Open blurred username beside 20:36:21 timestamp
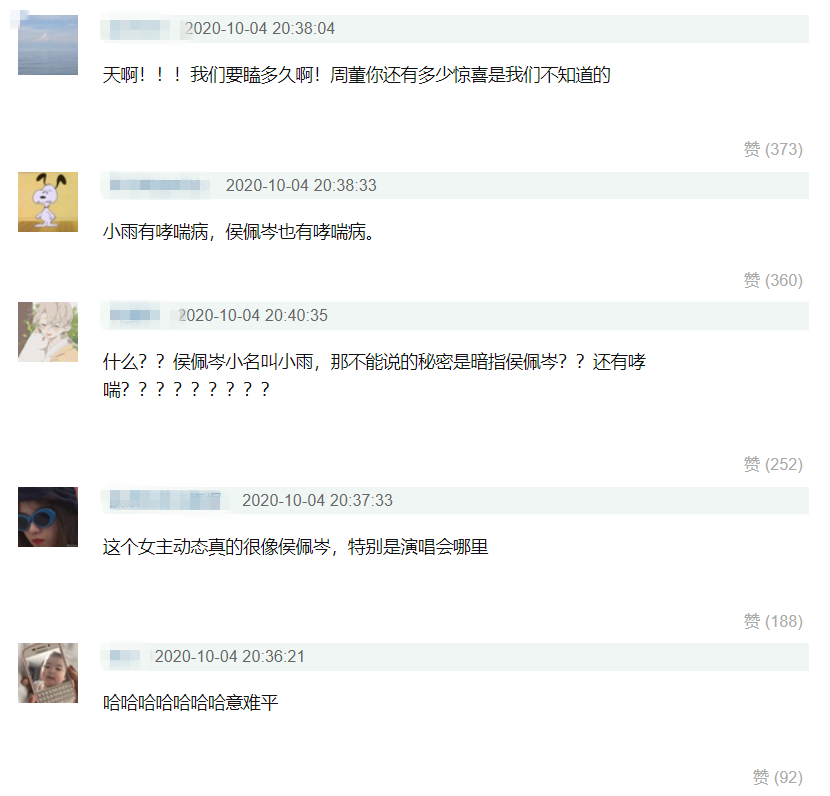Screen dimensions: 830x796 tap(125, 656)
